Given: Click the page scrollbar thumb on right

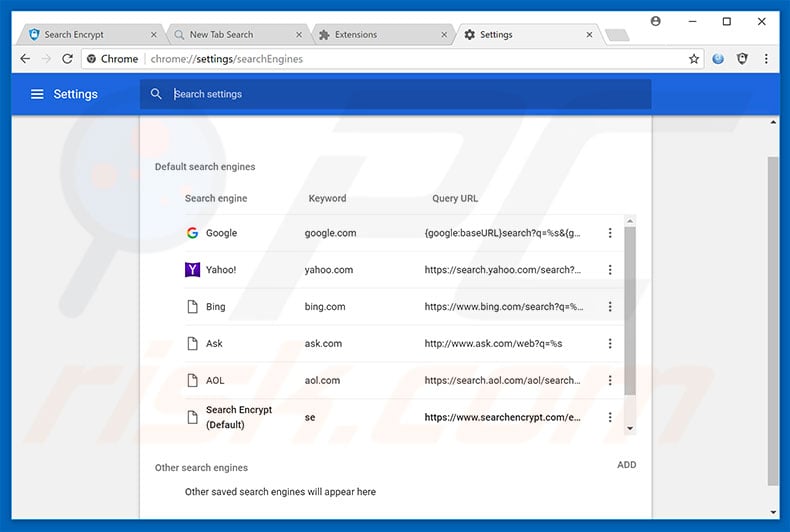Looking at the screenshot, I should click(x=773, y=321).
